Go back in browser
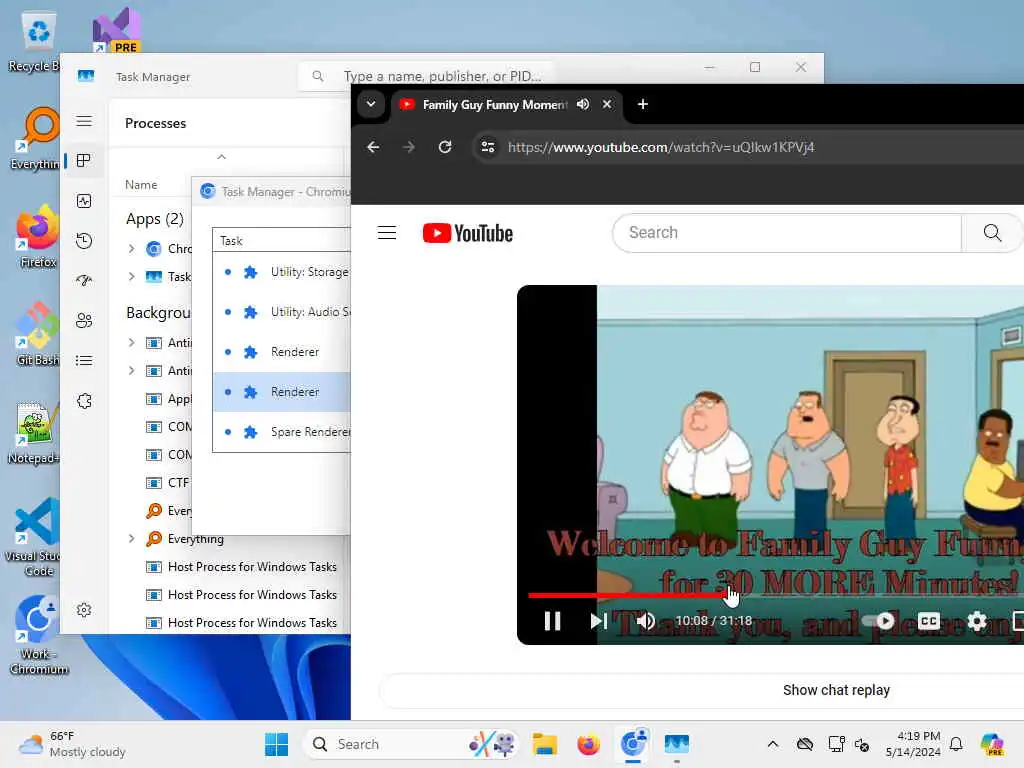The height and width of the screenshot is (768, 1024). point(373,148)
